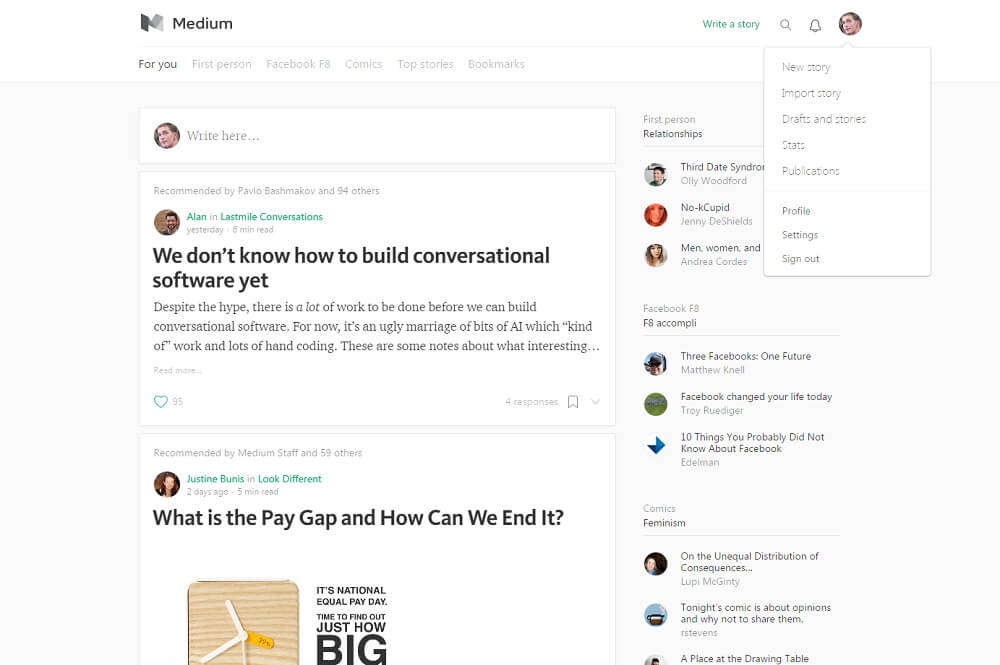
Task: Click Recommended by Pavlo Bashmakov text
Action: coord(266,191)
